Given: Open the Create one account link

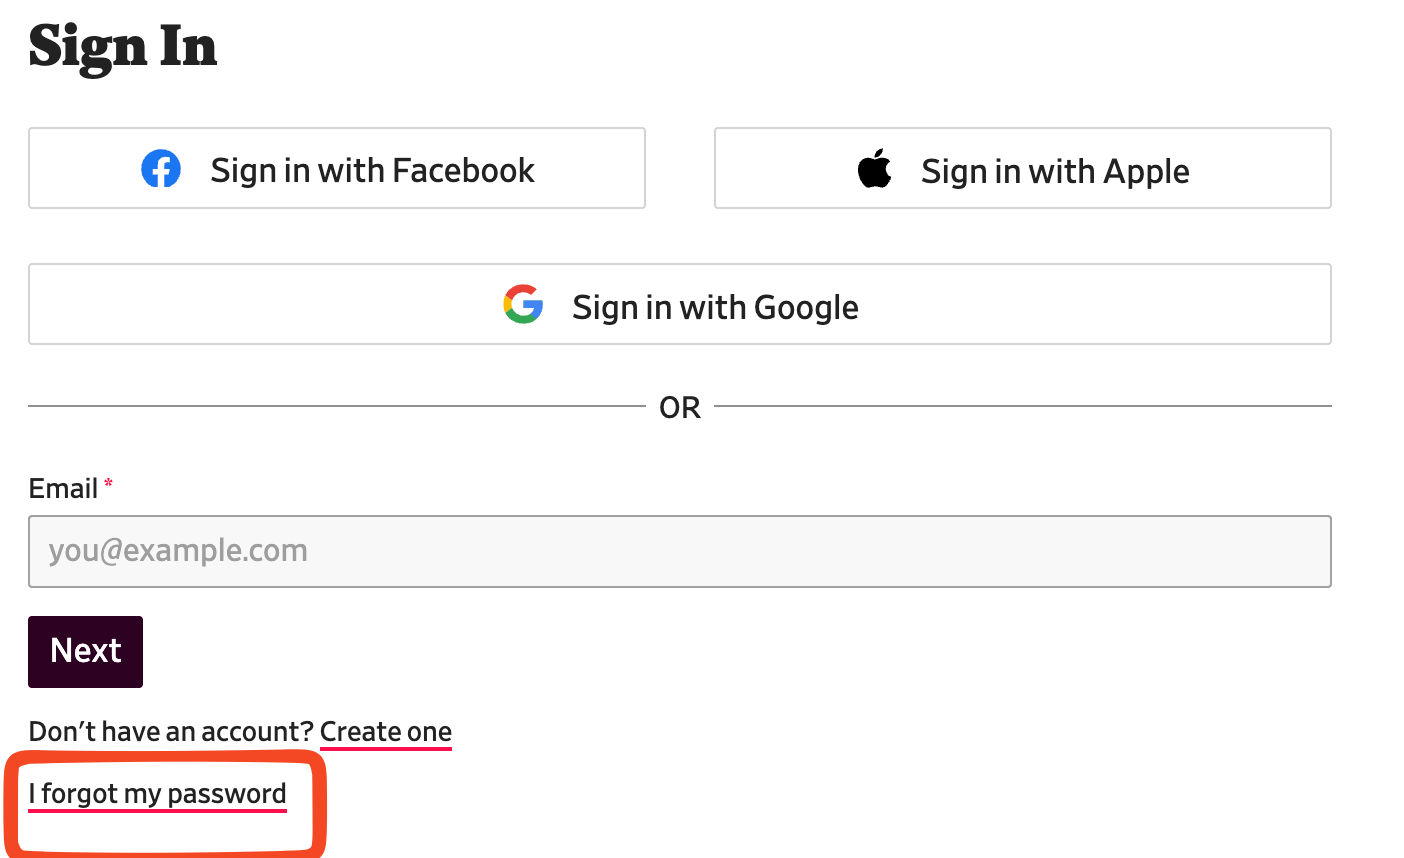Looking at the screenshot, I should click(386, 732).
